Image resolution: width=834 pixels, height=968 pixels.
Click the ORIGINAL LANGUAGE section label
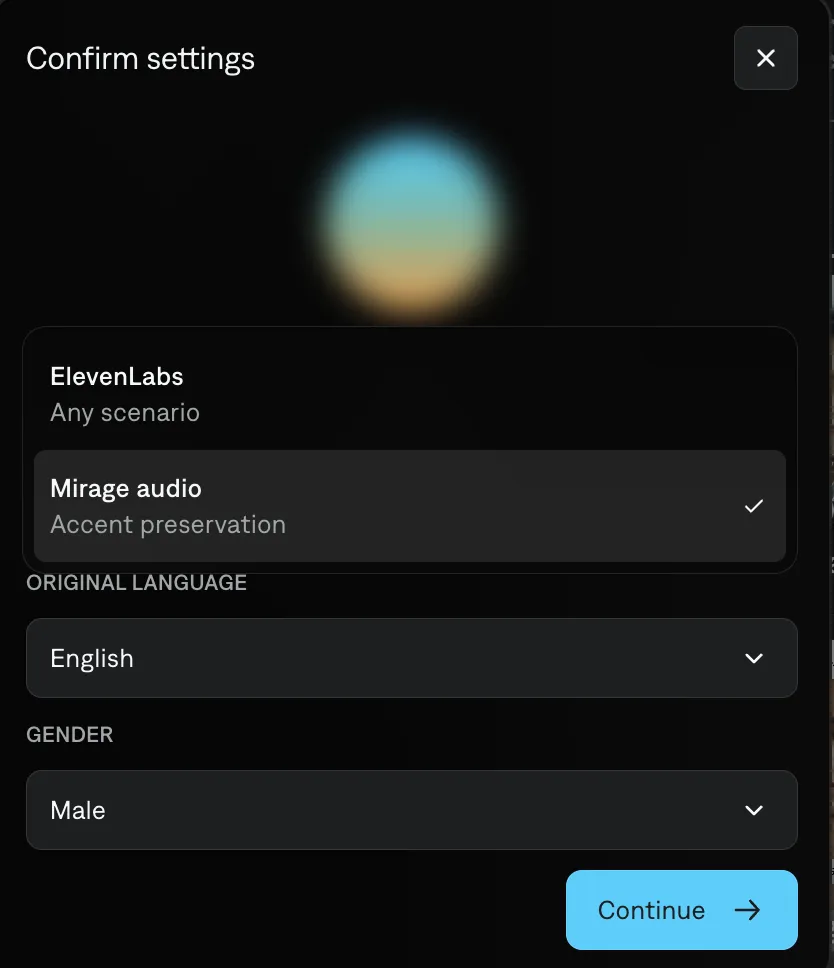136,582
